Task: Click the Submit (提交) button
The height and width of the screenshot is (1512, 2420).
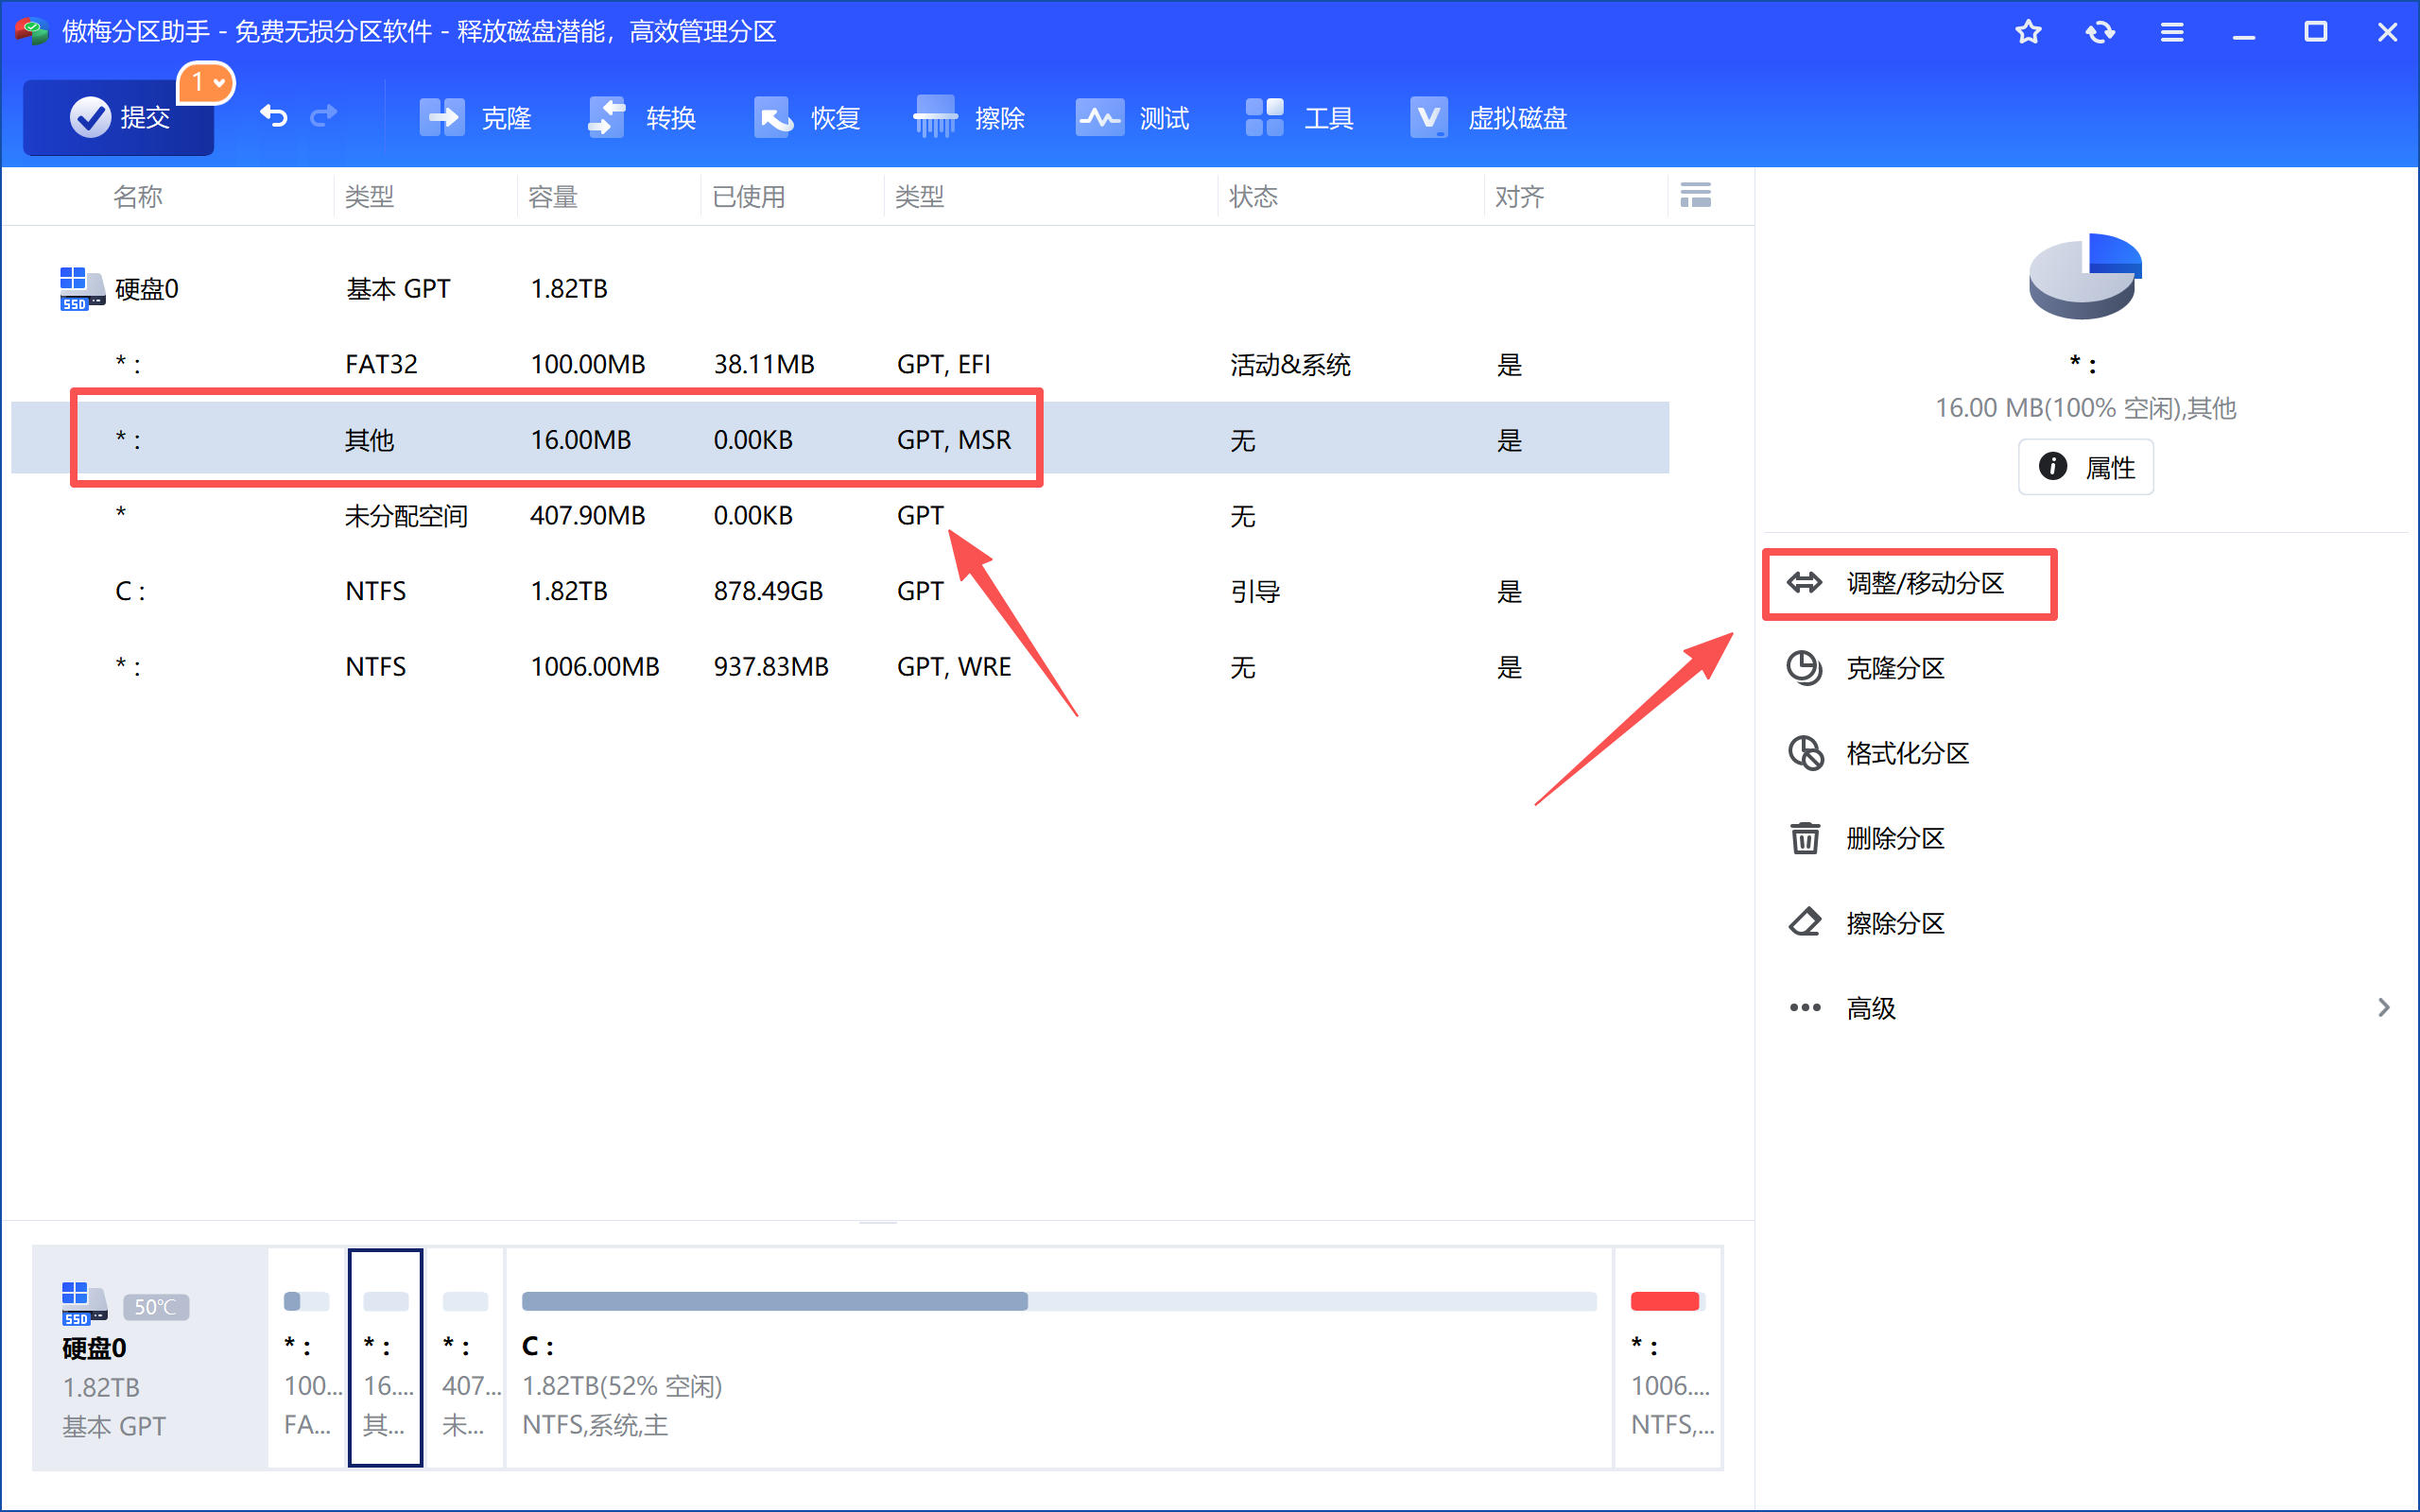Action: 119,118
